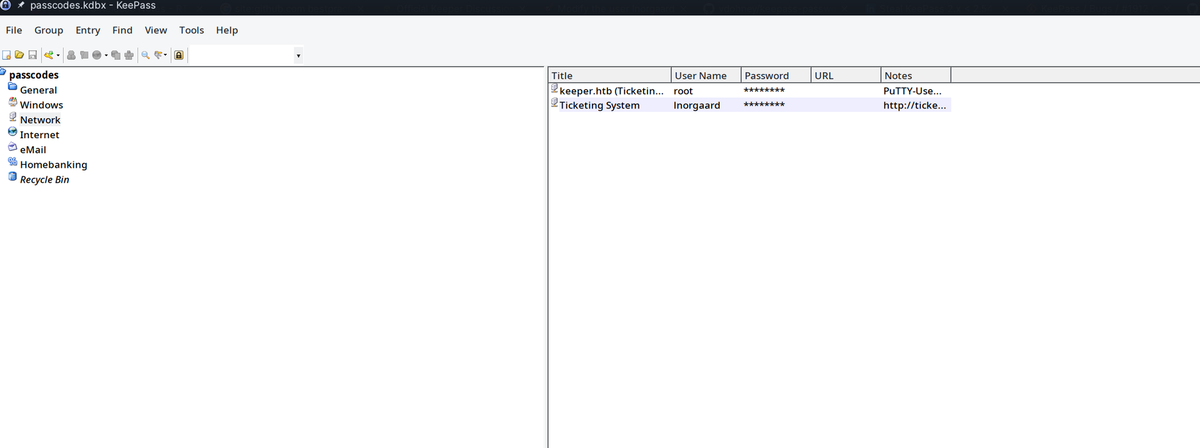Select the eMail group
Screen dimensions: 1200x448
33,150
